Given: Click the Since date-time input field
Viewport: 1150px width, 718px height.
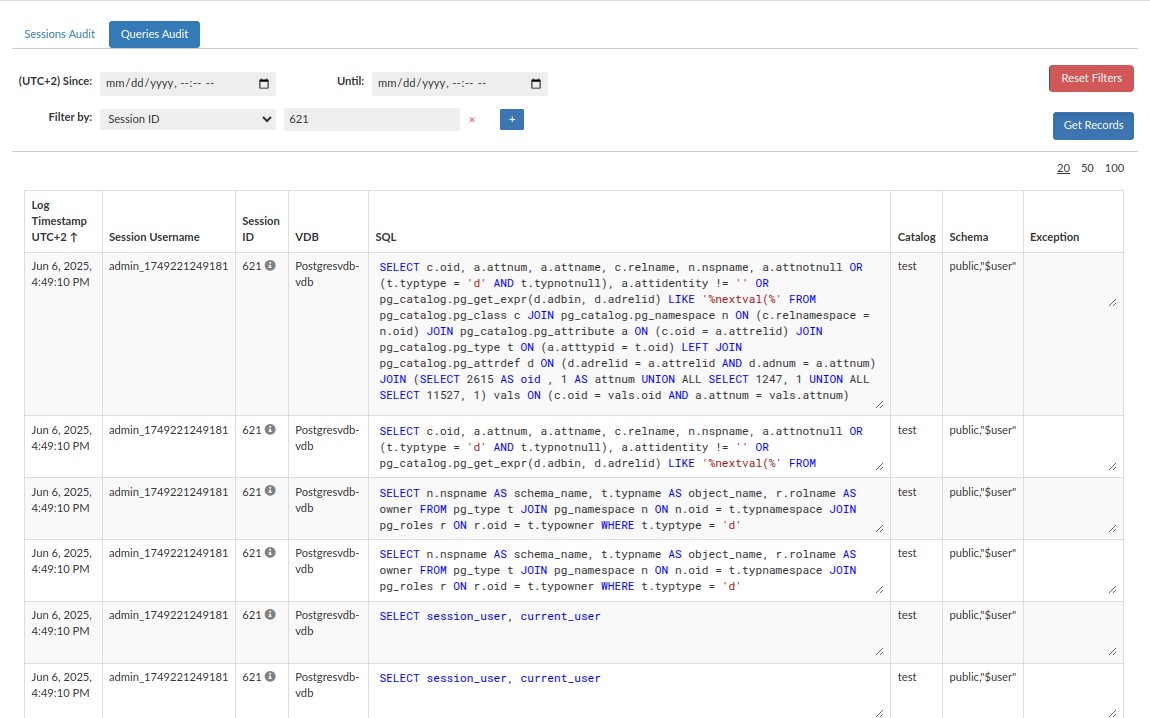Looking at the screenshot, I should 188,84.
